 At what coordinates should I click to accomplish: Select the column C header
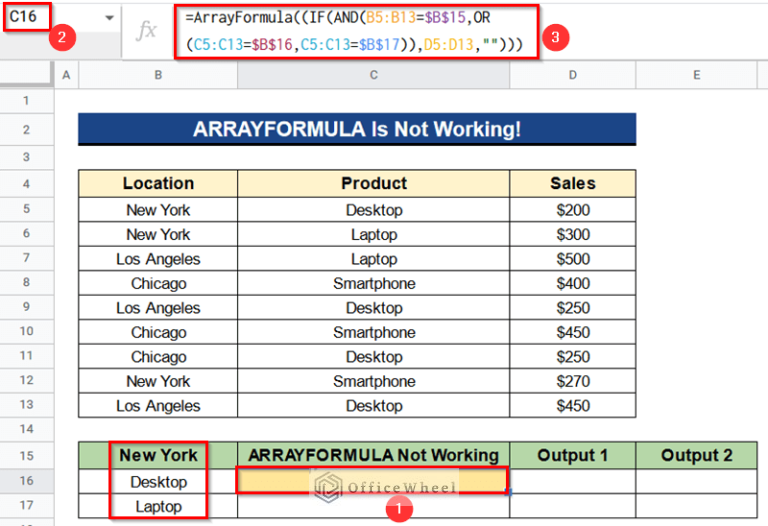[x=373, y=75]
